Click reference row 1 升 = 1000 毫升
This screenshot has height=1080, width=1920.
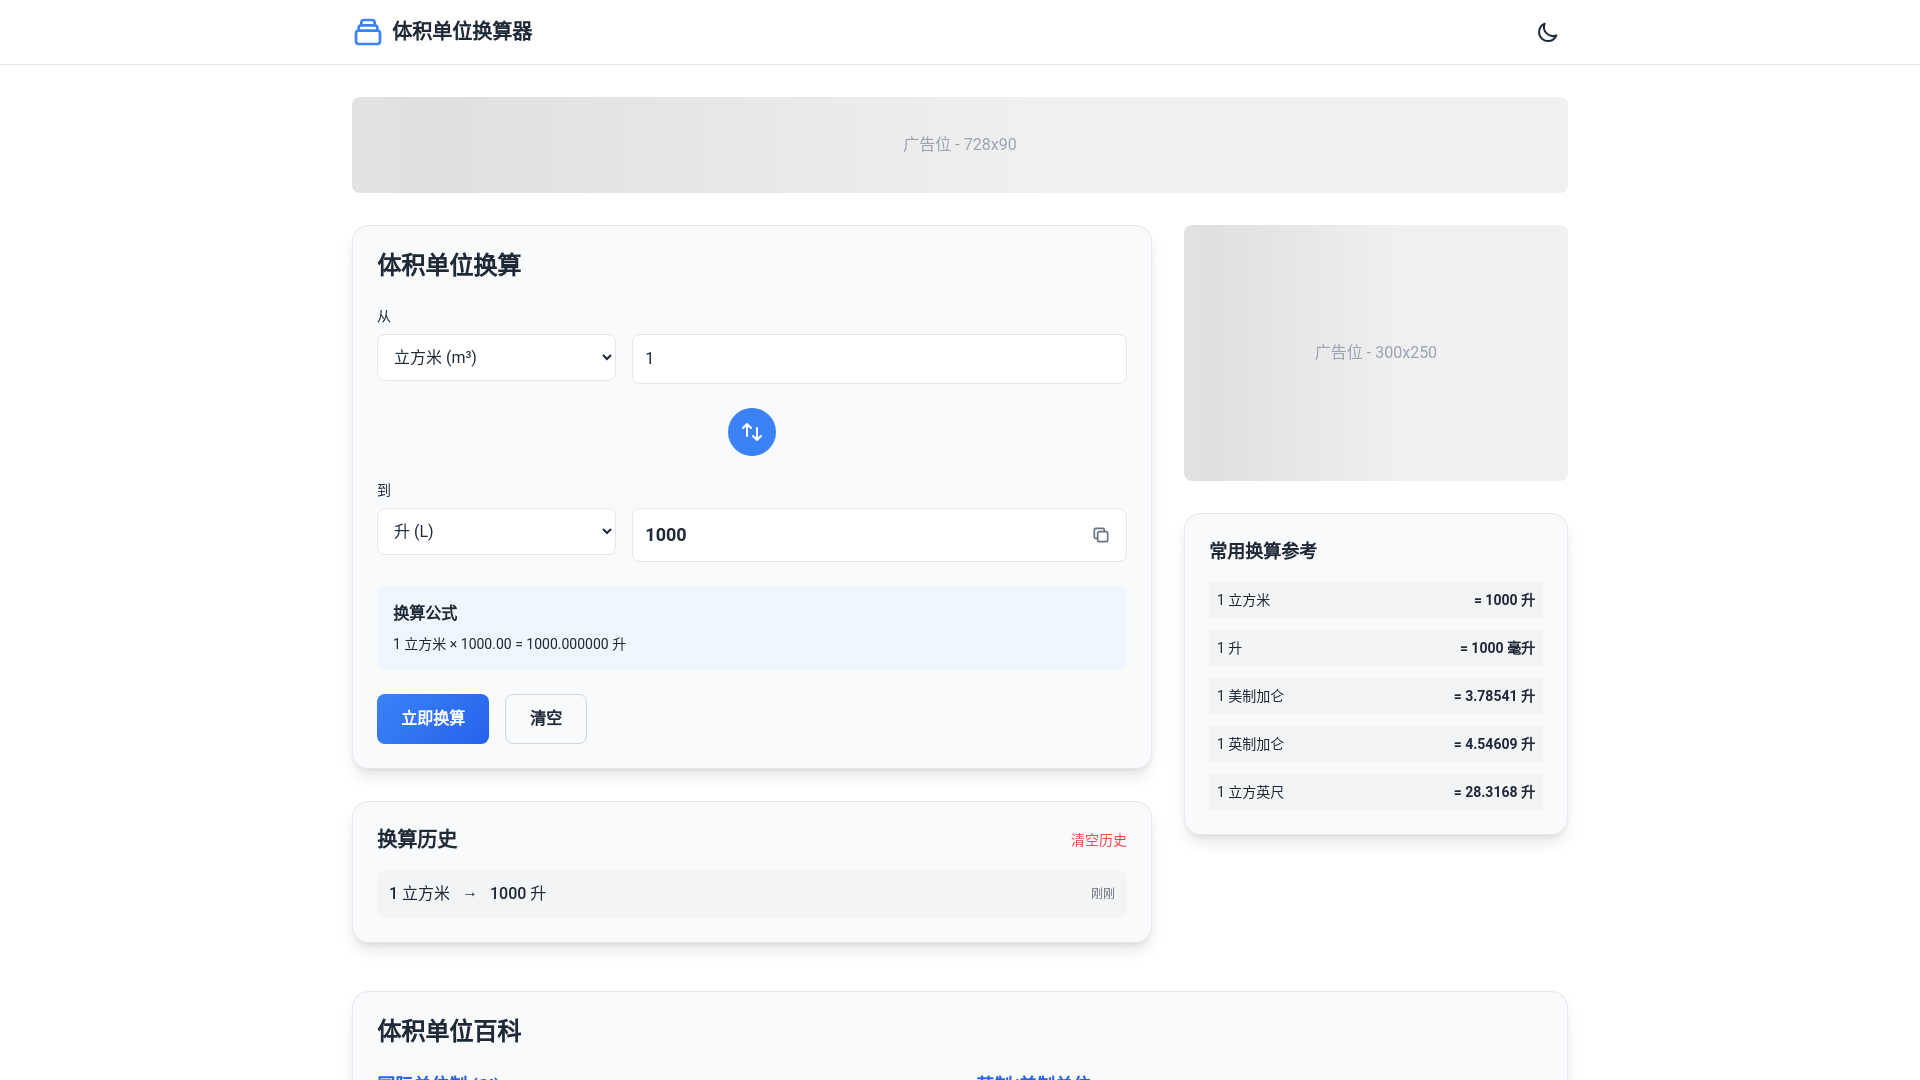click(x=1376, y=648)
